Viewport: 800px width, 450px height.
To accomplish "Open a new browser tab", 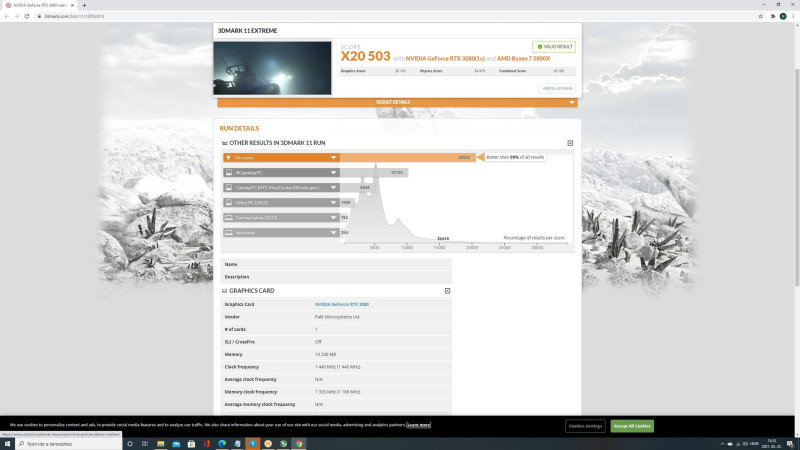I will (84, 5).
